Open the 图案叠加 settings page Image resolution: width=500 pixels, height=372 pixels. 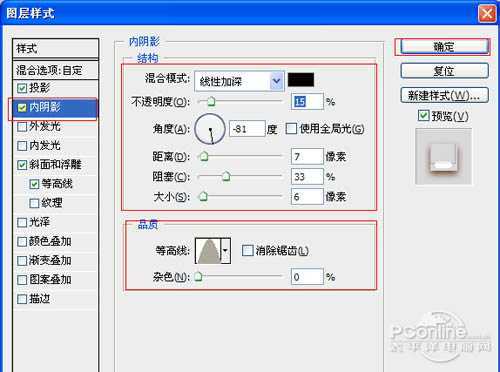[x=50, y=280]
